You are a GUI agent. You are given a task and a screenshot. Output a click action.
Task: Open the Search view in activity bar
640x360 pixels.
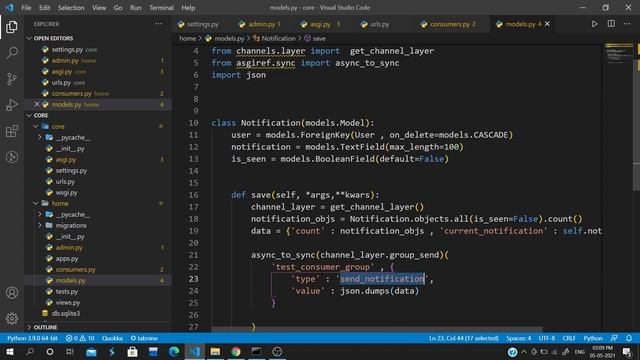pos(12,53)
